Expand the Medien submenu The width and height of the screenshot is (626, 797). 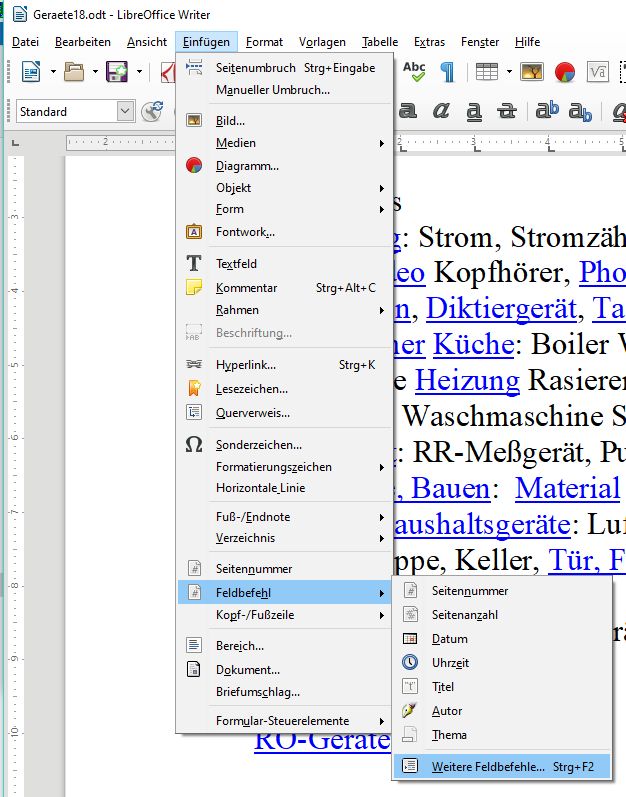pyautogui.click(x=285, y=143)
